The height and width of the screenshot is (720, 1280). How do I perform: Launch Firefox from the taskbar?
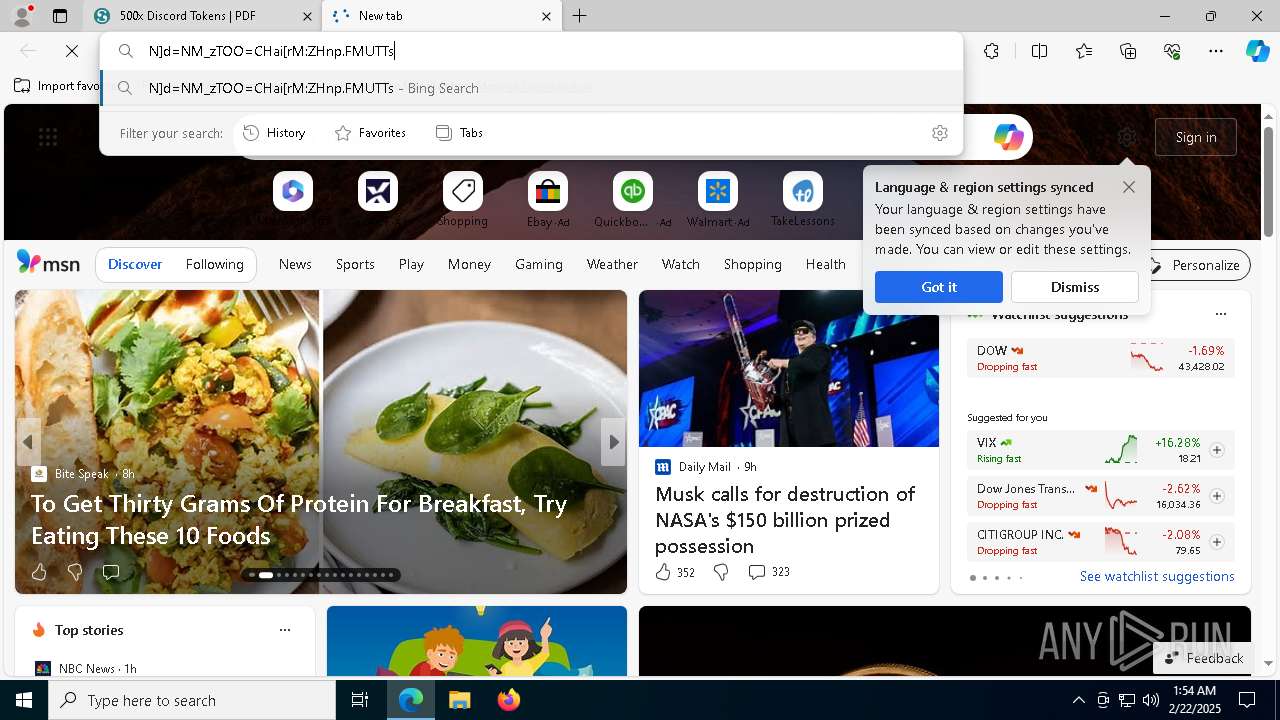508,700
